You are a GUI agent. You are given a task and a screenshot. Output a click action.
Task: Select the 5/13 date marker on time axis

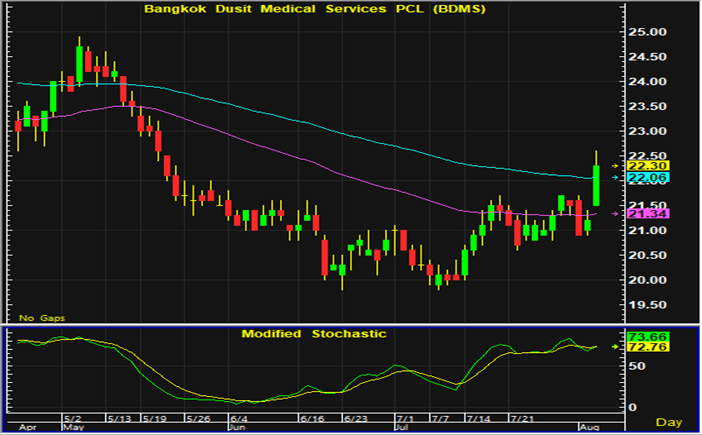(118, 417)
